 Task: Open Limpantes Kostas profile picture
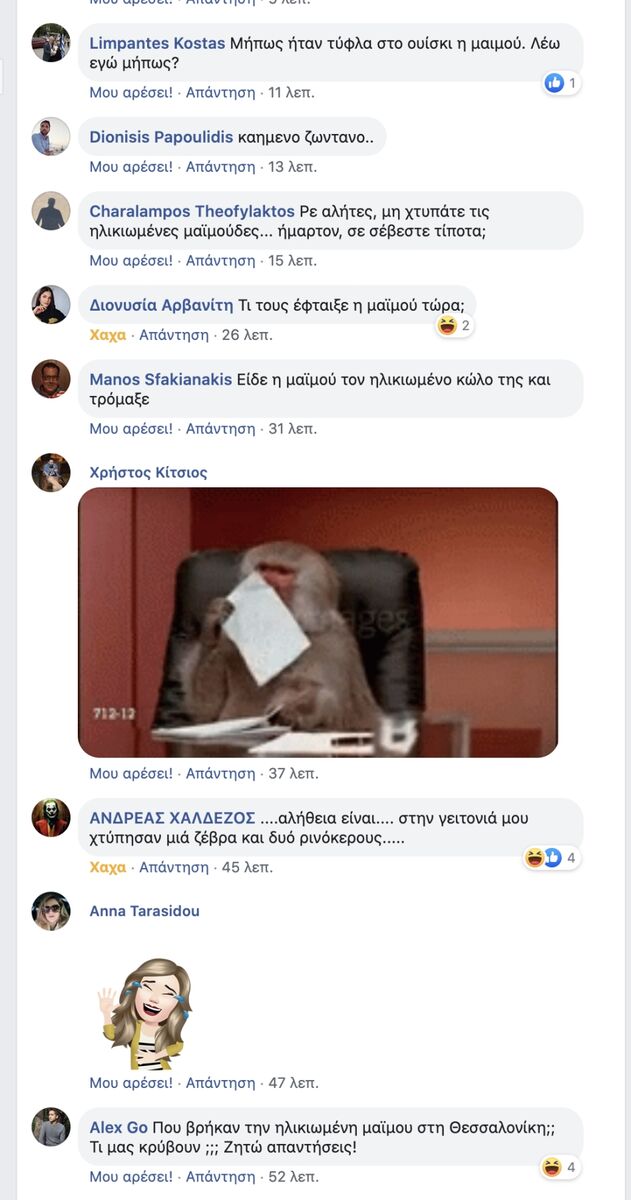pos(51,43)
